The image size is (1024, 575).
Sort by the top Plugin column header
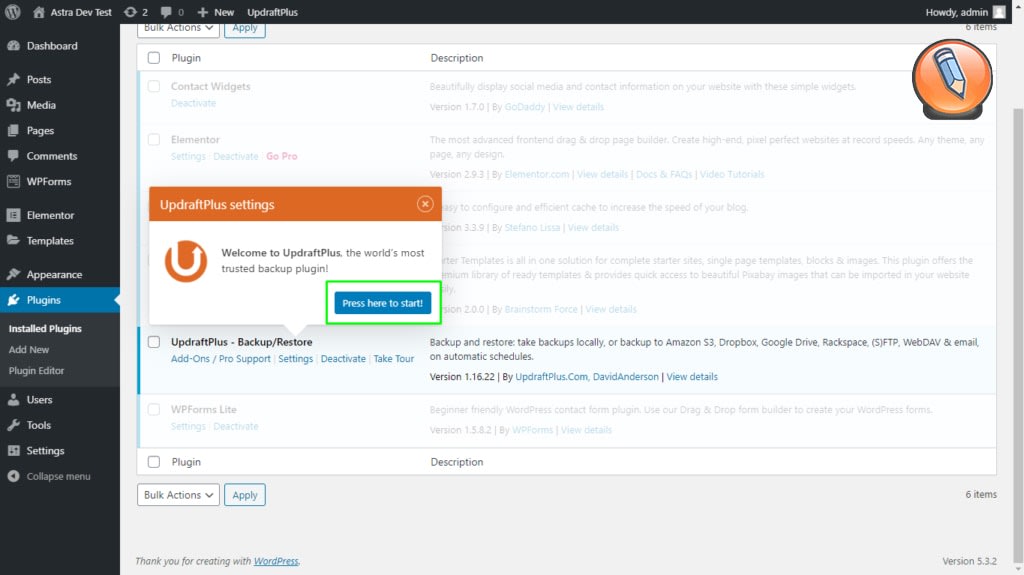pos(186,58)
